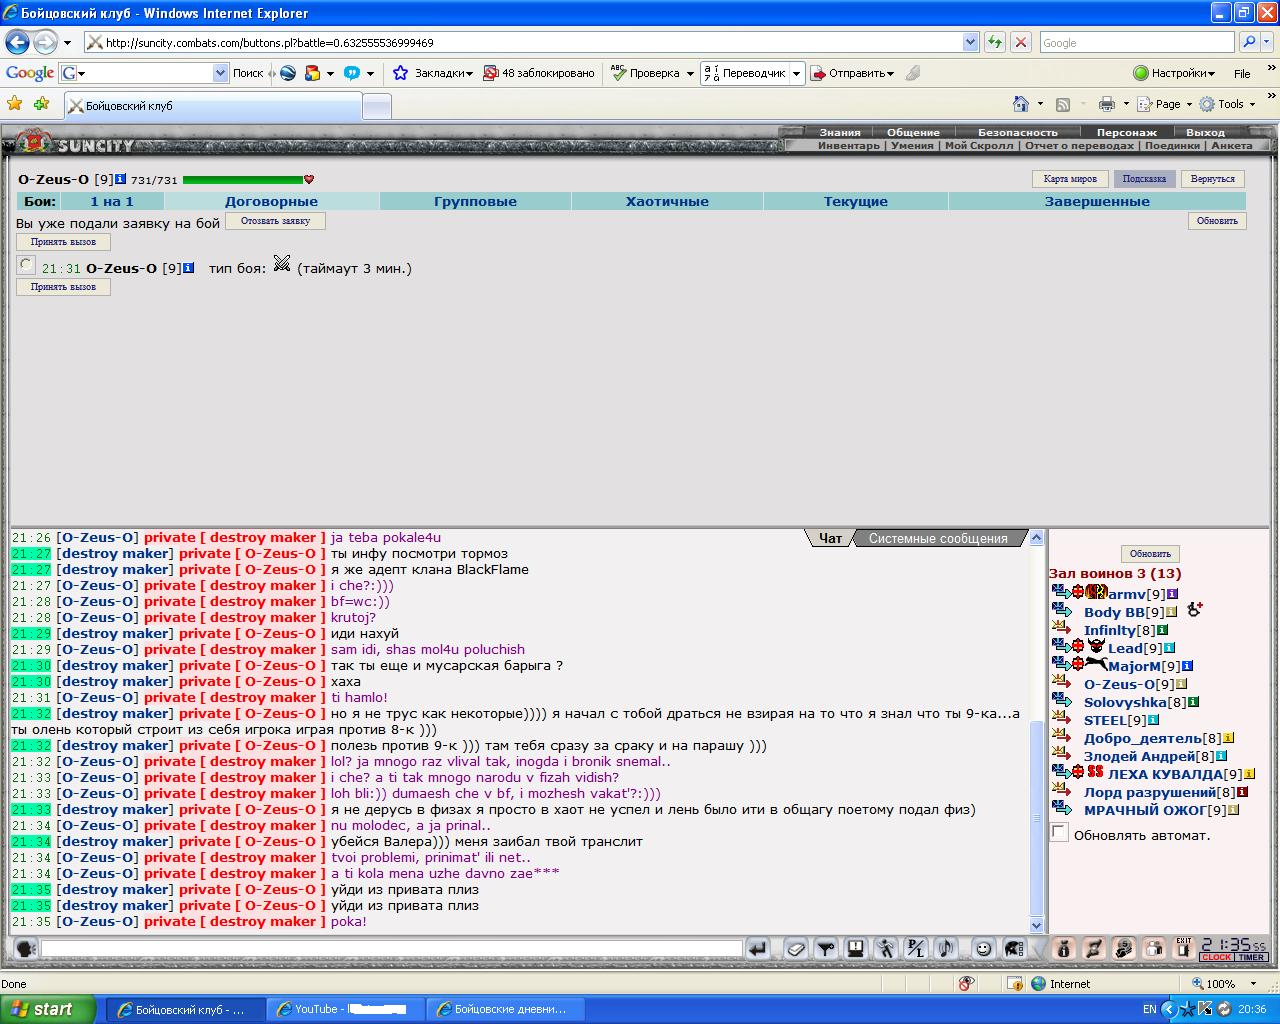Toggle the Обновлять автомат. checkbox

(x=1060, y=833)
